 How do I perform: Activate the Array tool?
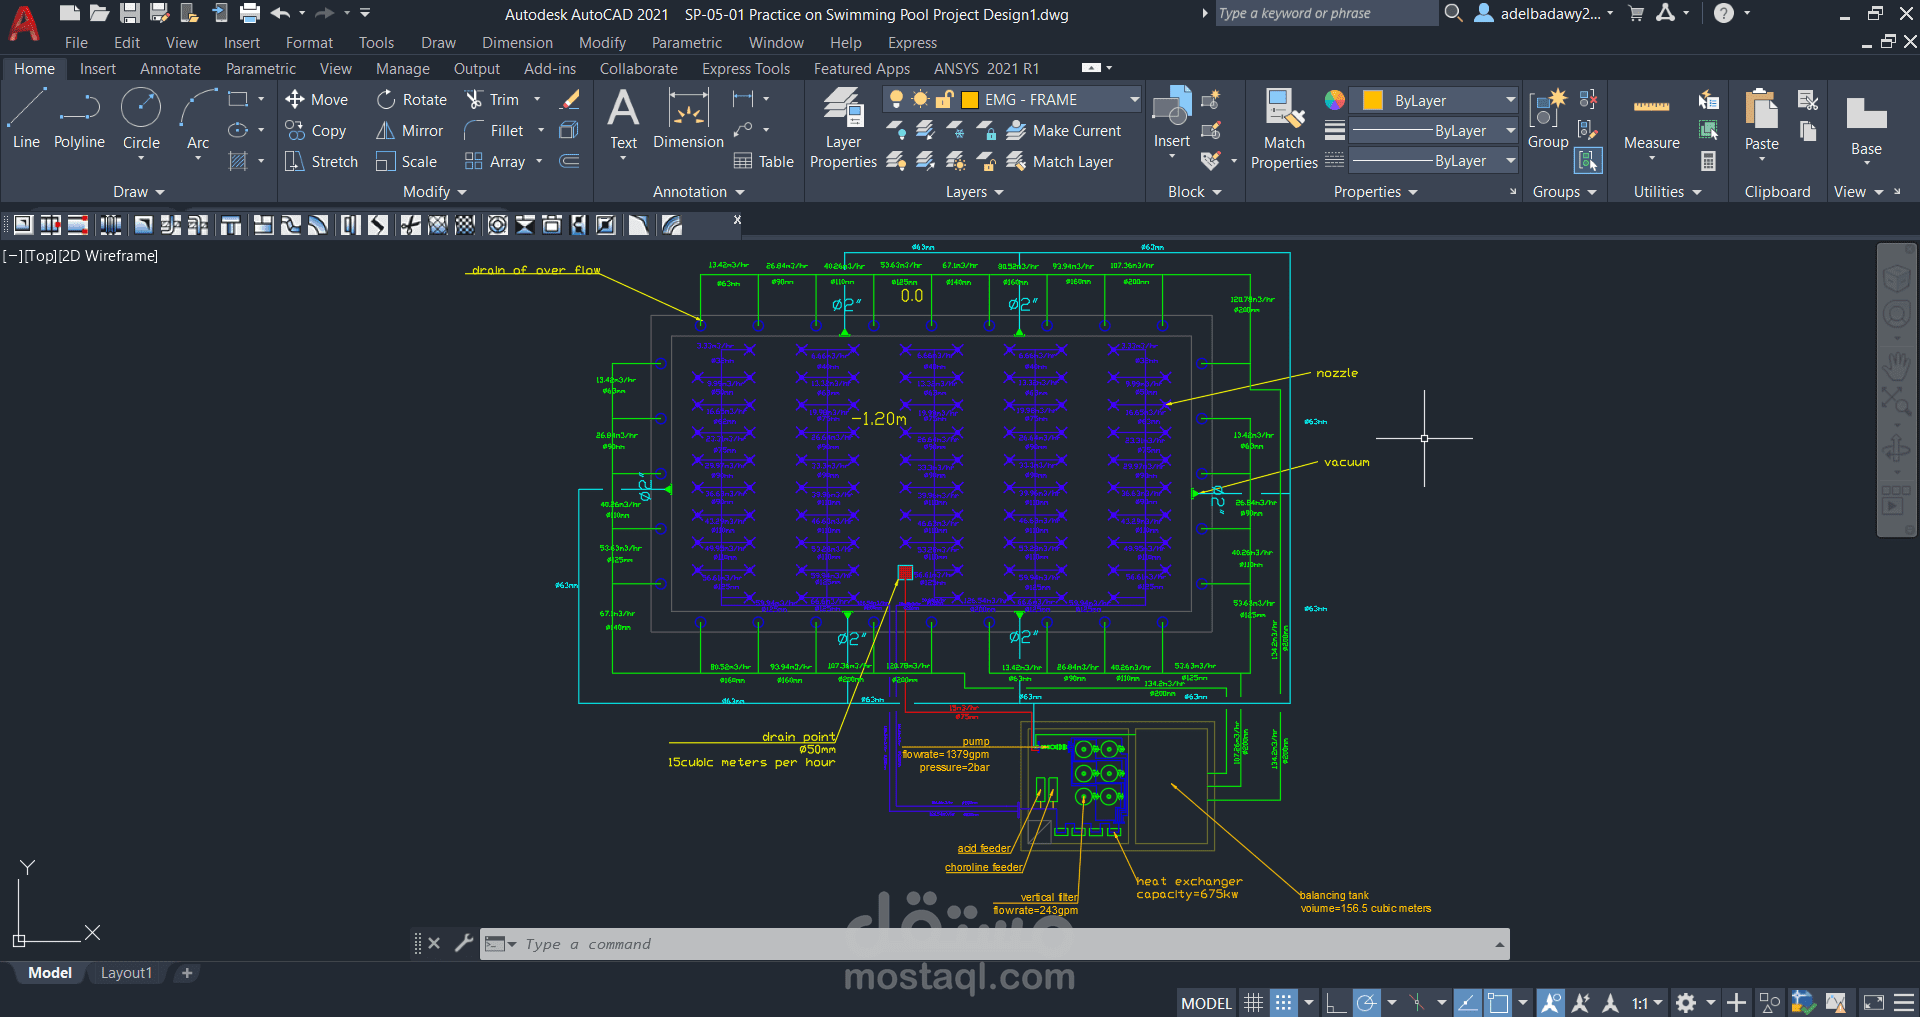(x=495, y=162)
